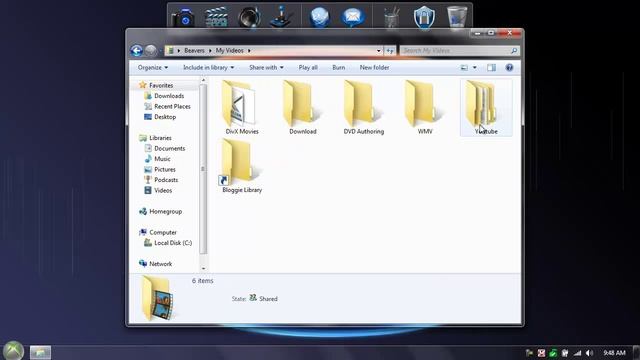Open Local Disk (C:)
Screen dimensions: 640x360
(x=173, y=243)
